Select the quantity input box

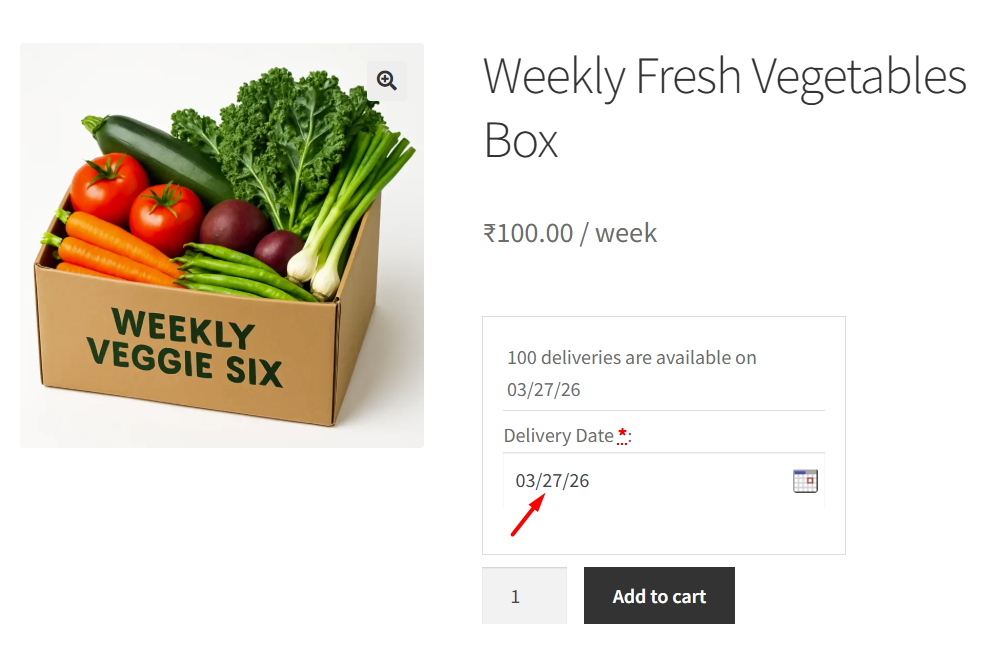click(x=524, y=596)
